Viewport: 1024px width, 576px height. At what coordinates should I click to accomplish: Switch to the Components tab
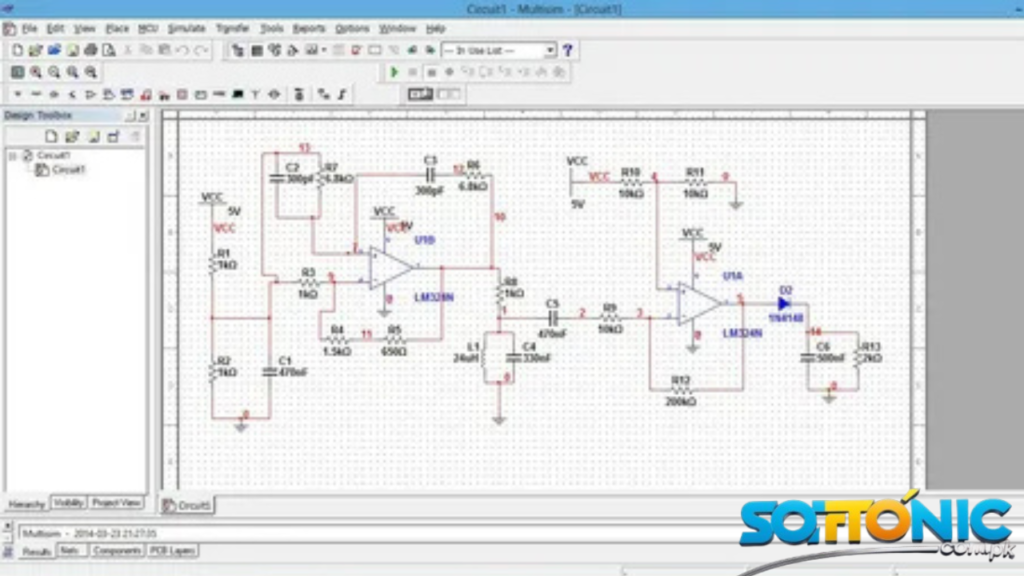pyautogui.click(x=117, y=551)
